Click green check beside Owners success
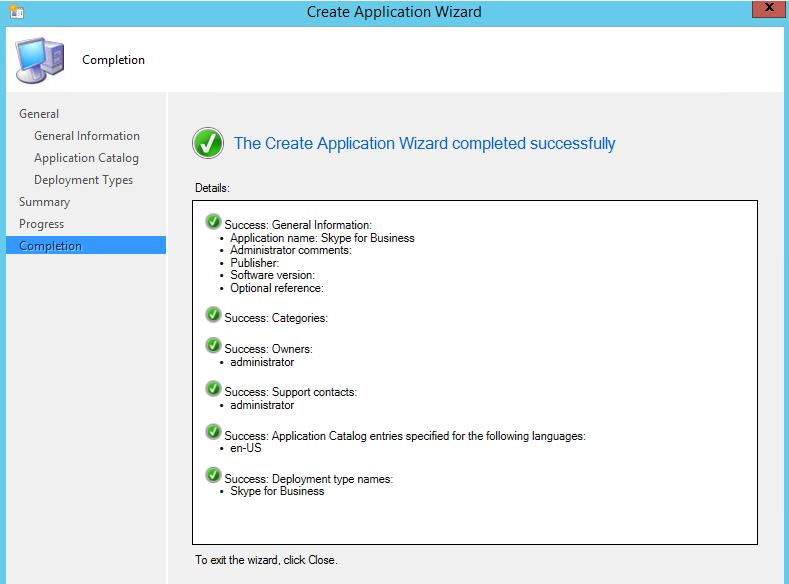 213,346
